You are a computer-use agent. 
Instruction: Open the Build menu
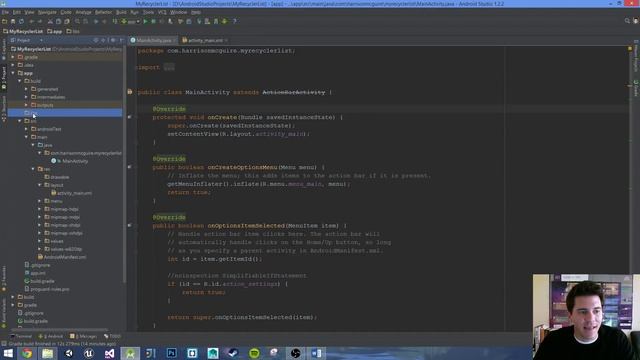pos(121,12)
